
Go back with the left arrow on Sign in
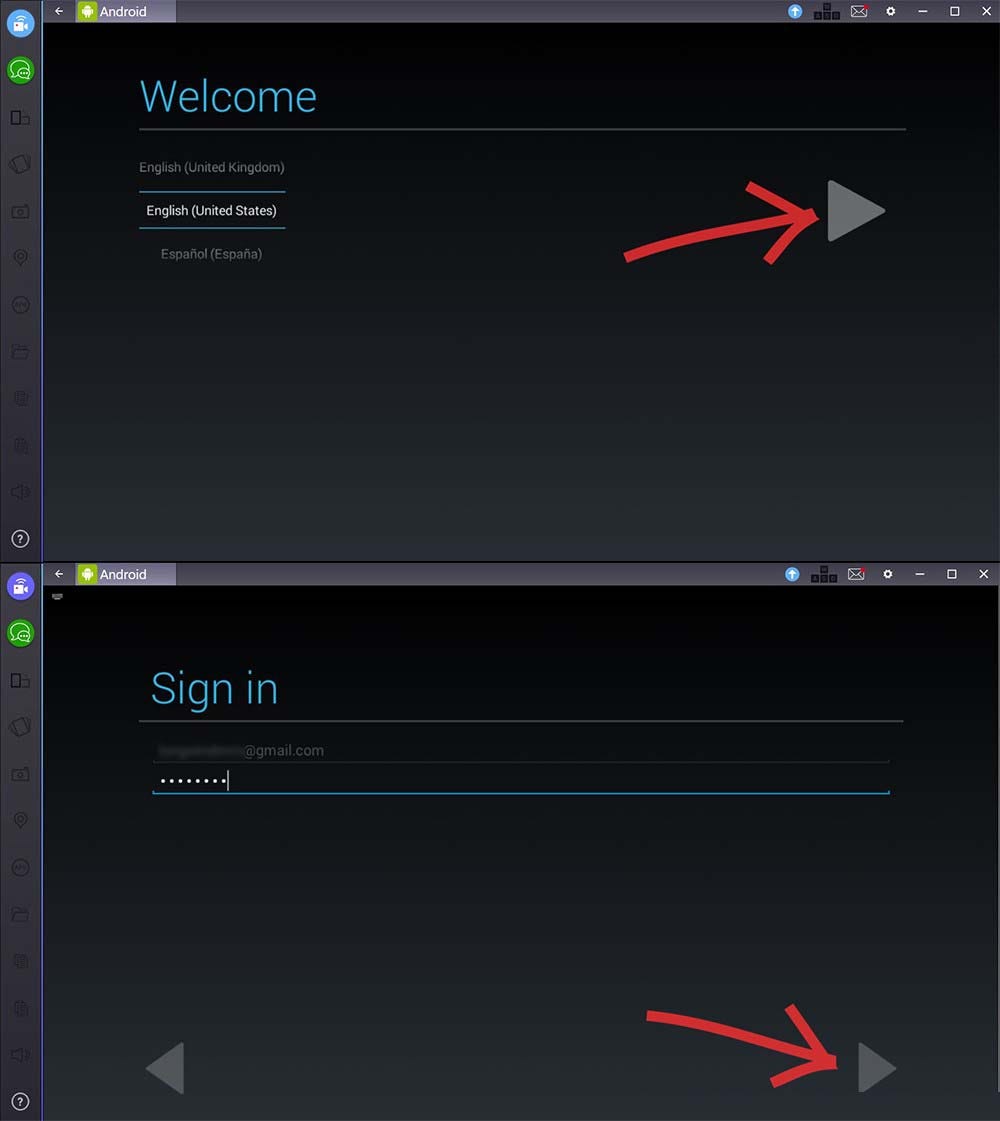[x=165, y=1067]
